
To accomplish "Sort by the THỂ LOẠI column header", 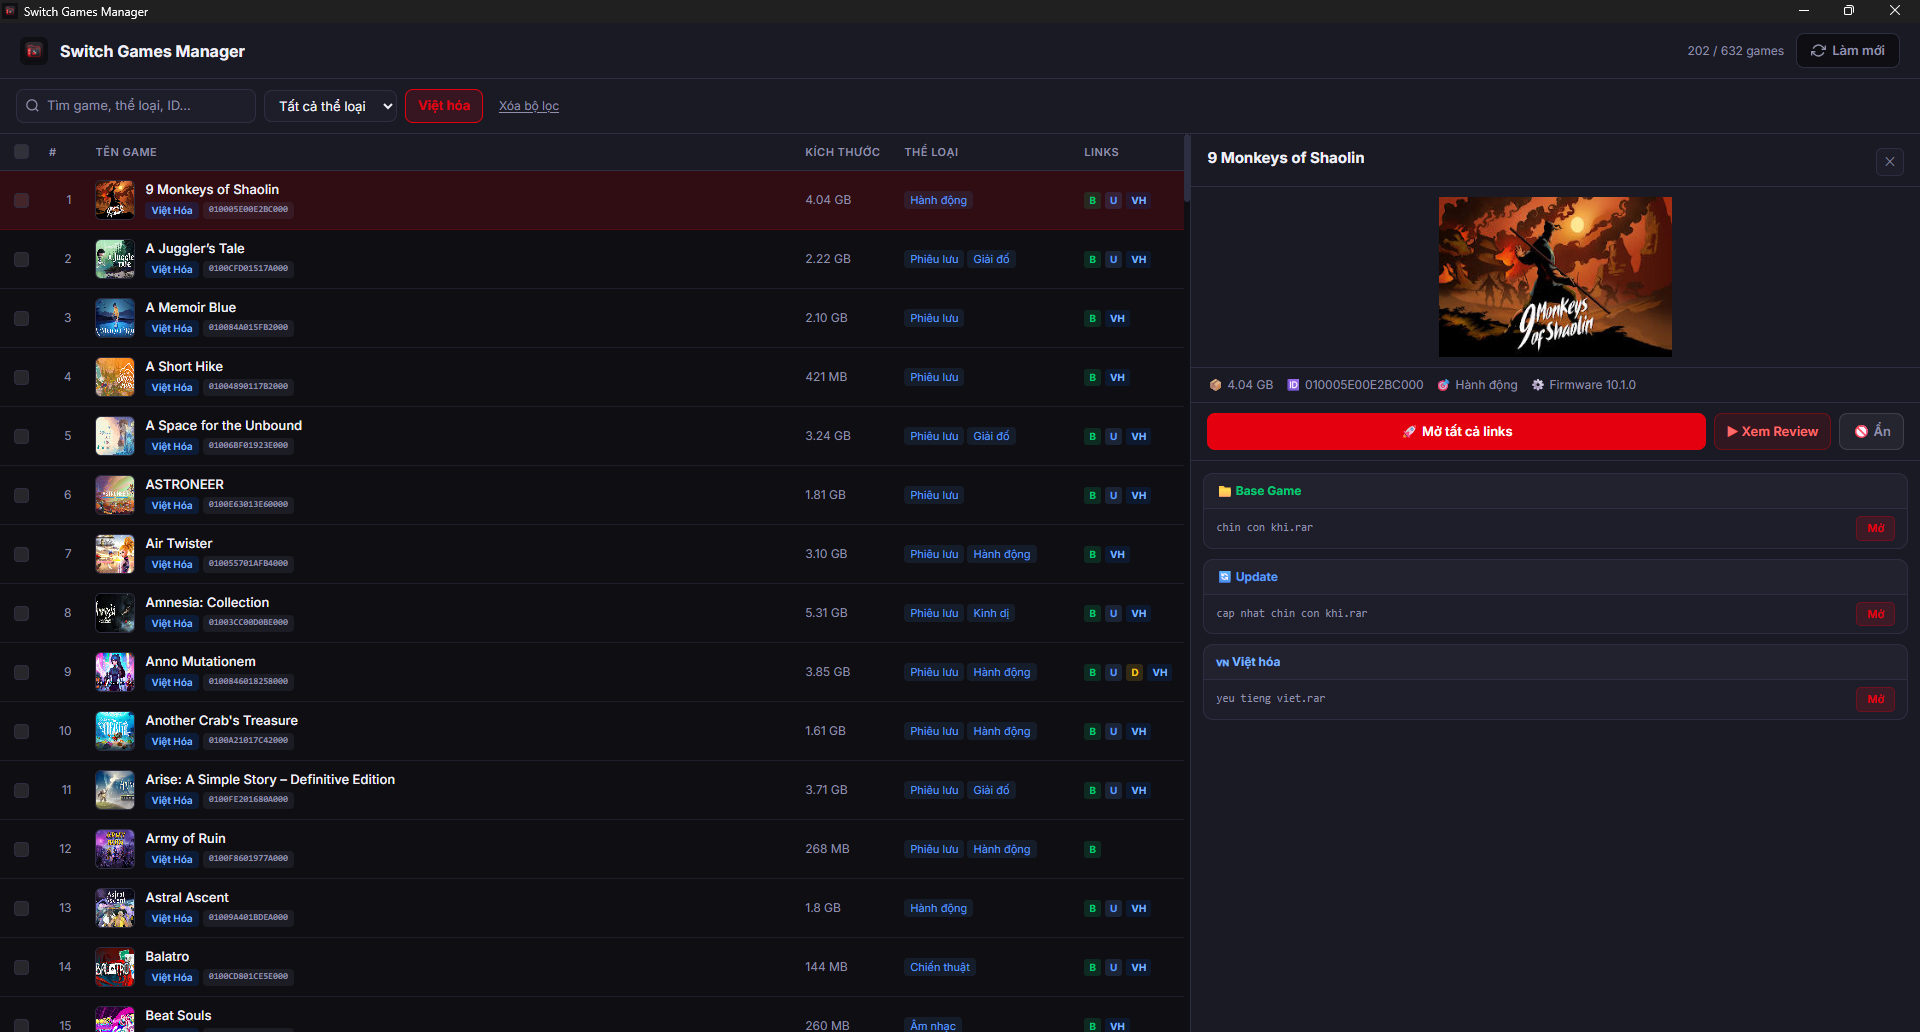I will (x=931, y=152).
